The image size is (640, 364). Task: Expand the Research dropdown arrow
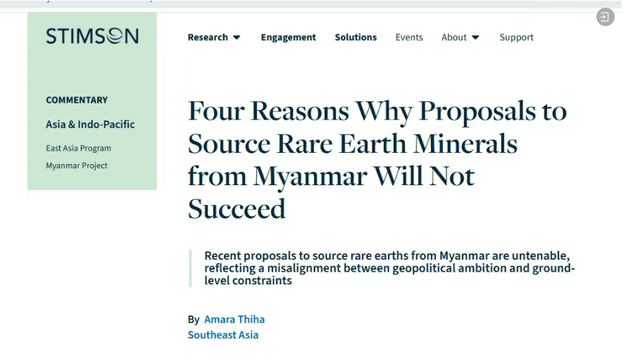(237, 38)
